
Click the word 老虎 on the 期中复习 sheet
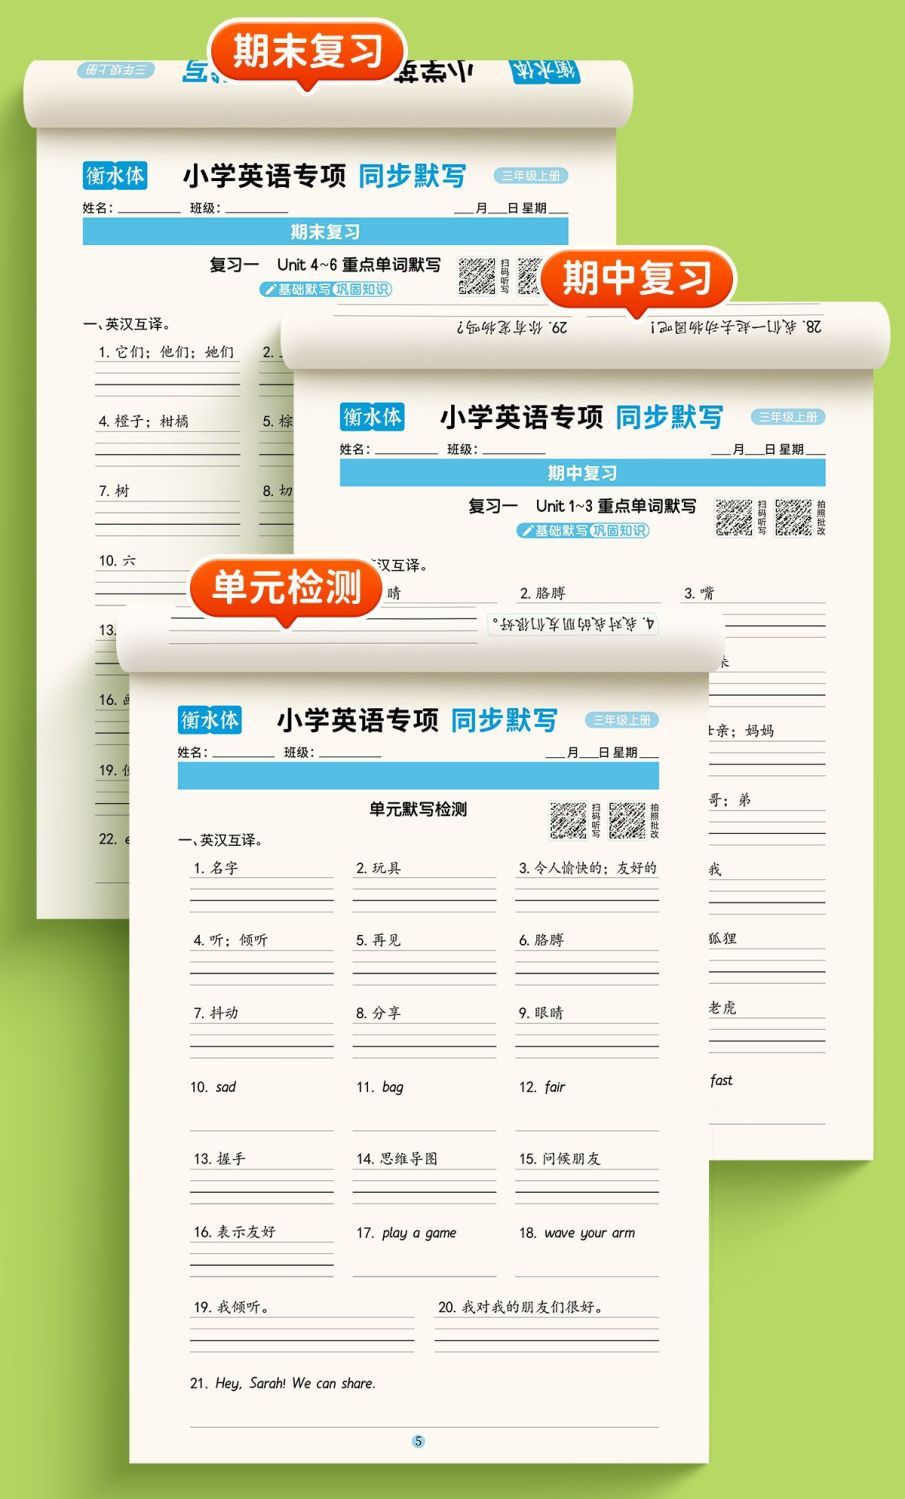(723, 1008)
